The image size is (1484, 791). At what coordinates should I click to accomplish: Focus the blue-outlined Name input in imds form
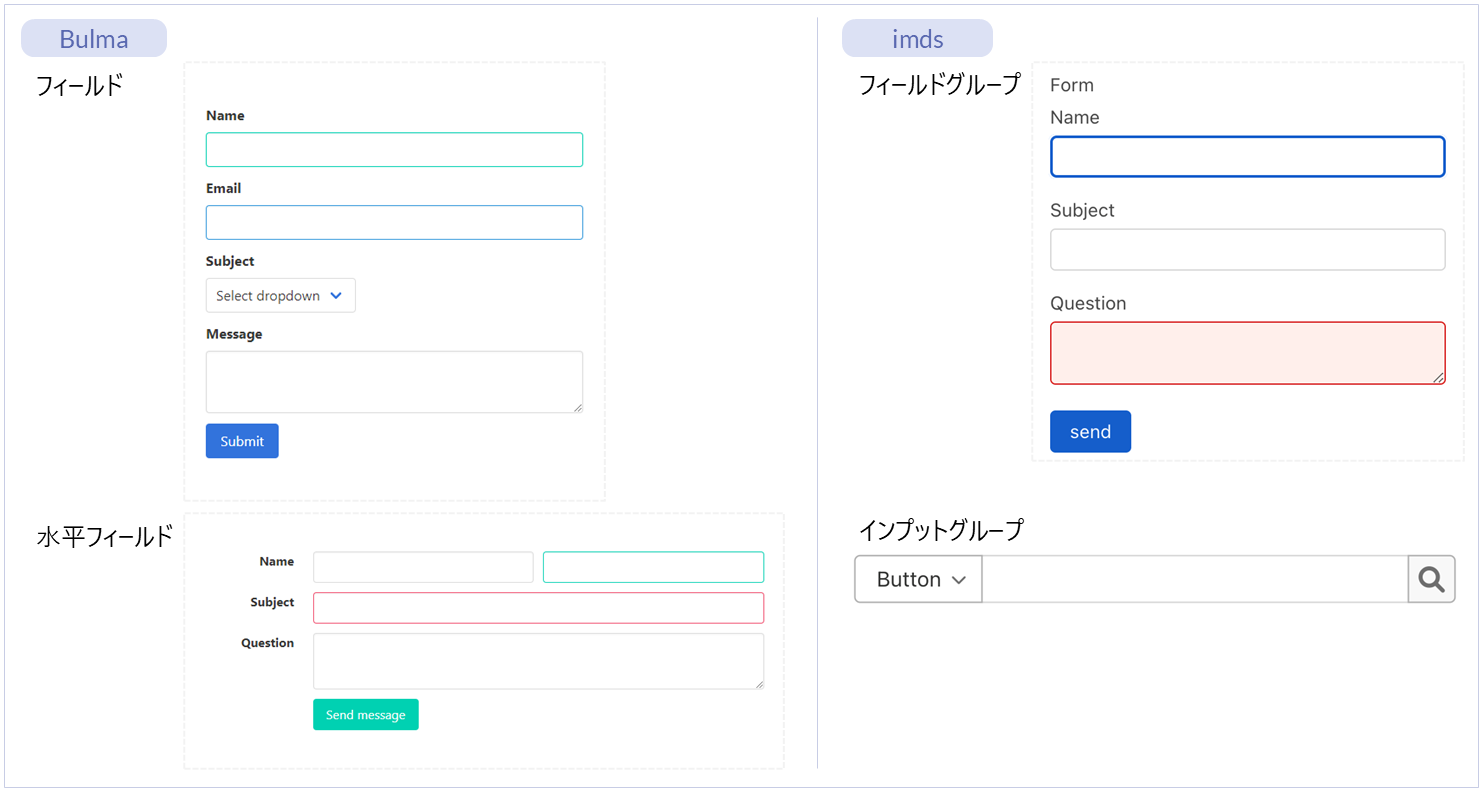pos(1247,157)
